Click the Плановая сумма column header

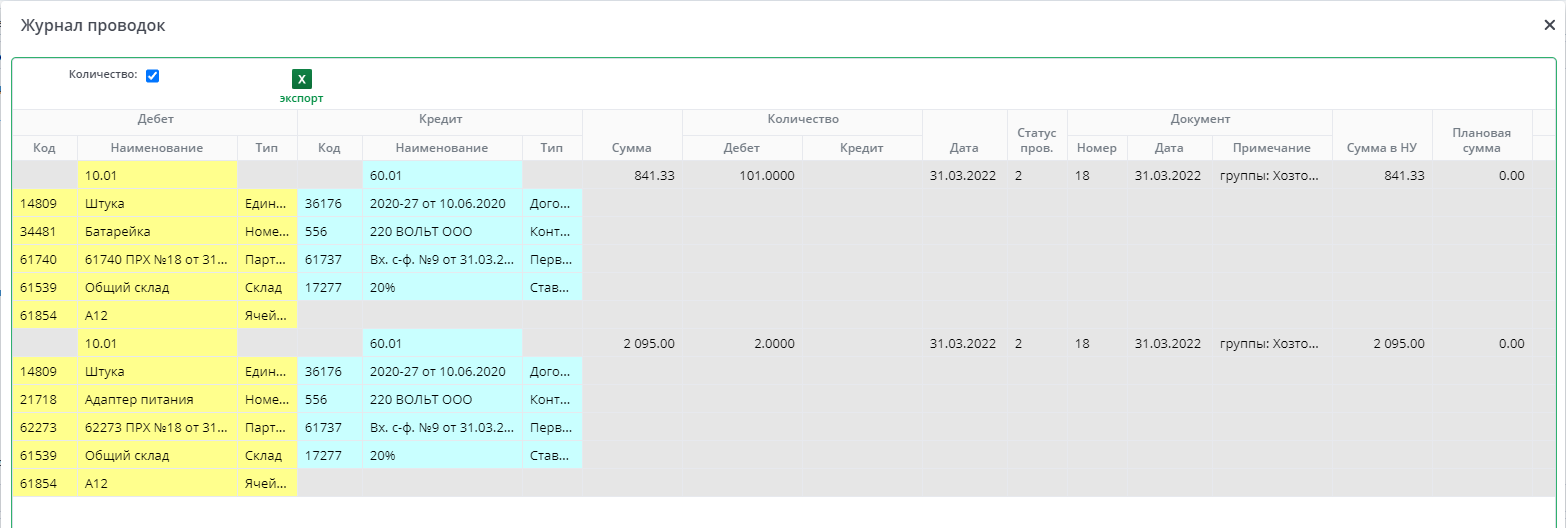tap(1481, 140)
